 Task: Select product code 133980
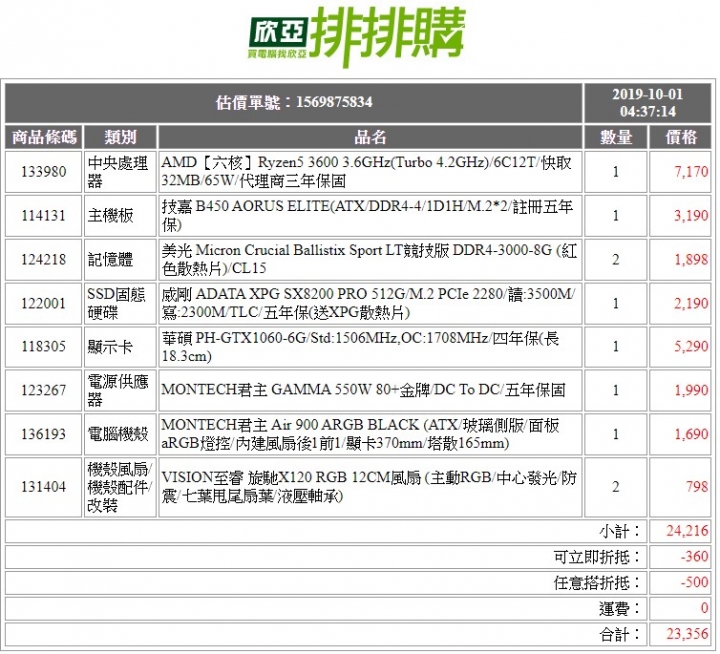coord(44,172)
